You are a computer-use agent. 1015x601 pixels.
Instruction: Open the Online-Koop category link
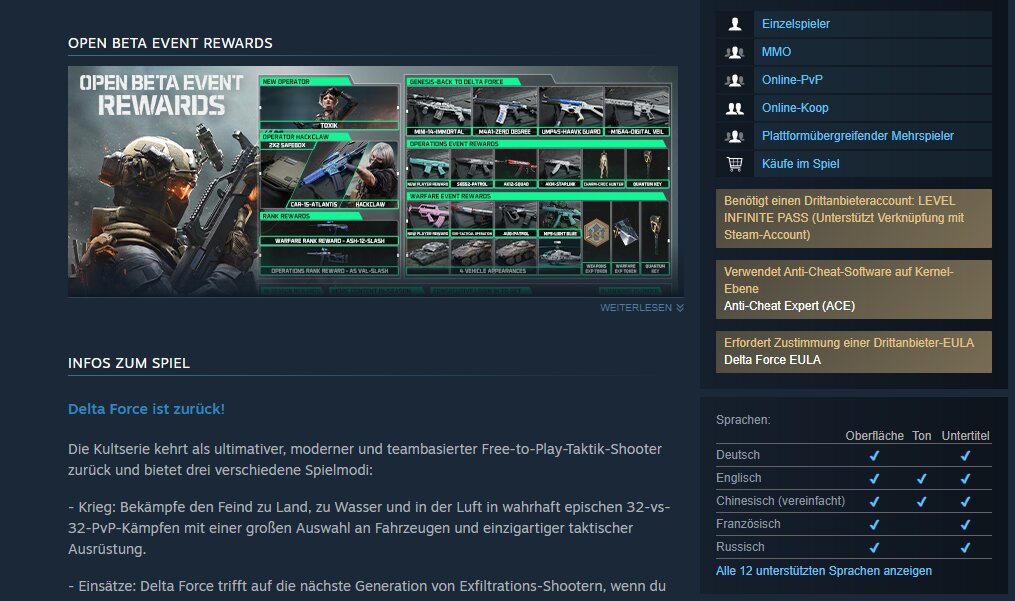794,108
